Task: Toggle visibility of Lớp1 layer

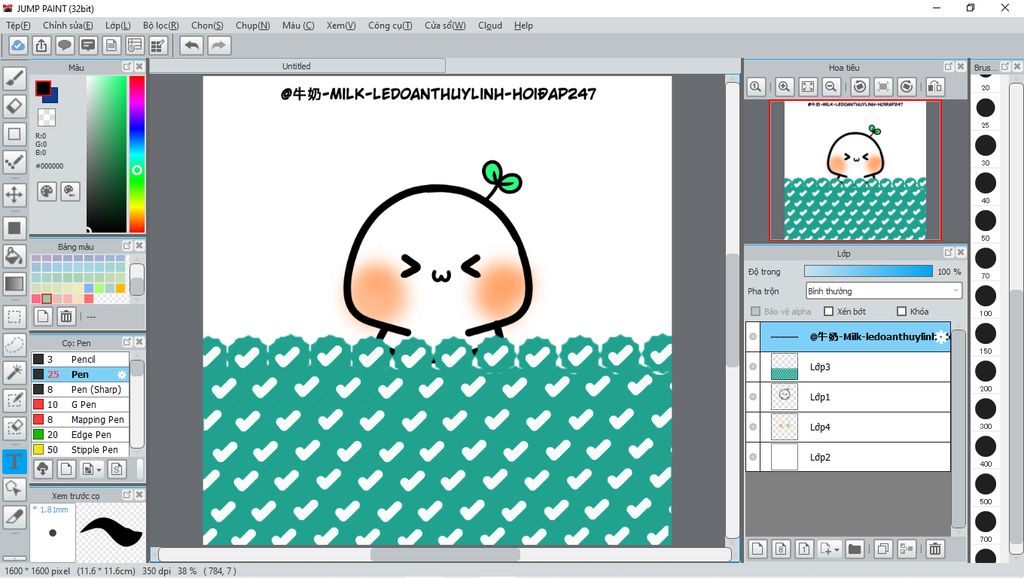Action: [753, 397]
